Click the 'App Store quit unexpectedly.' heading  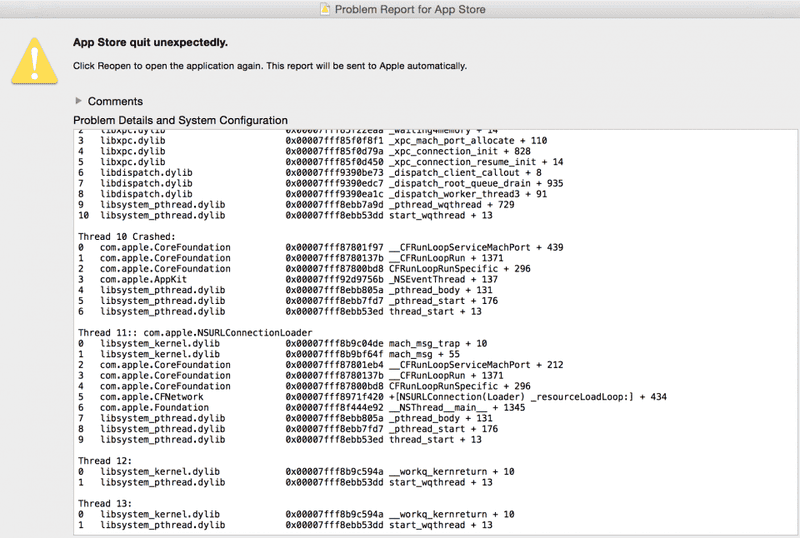click(x=150, y=43)
